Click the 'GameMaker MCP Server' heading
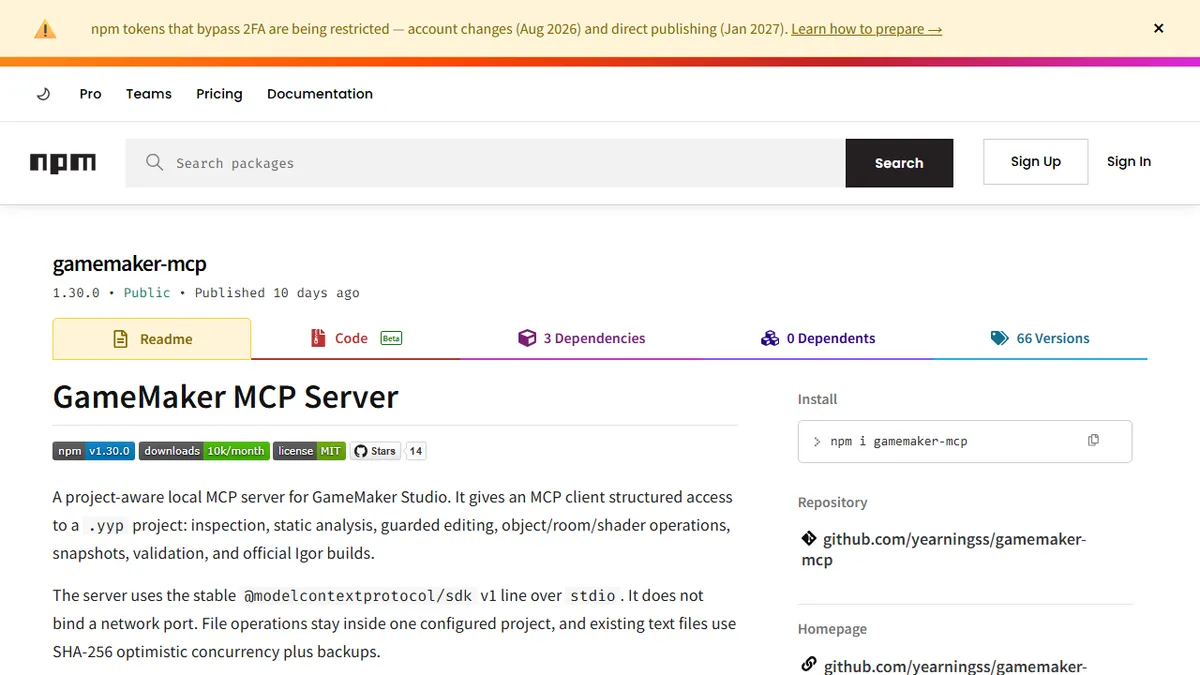This screenshot has width=1200, height=675. point(226,397)
